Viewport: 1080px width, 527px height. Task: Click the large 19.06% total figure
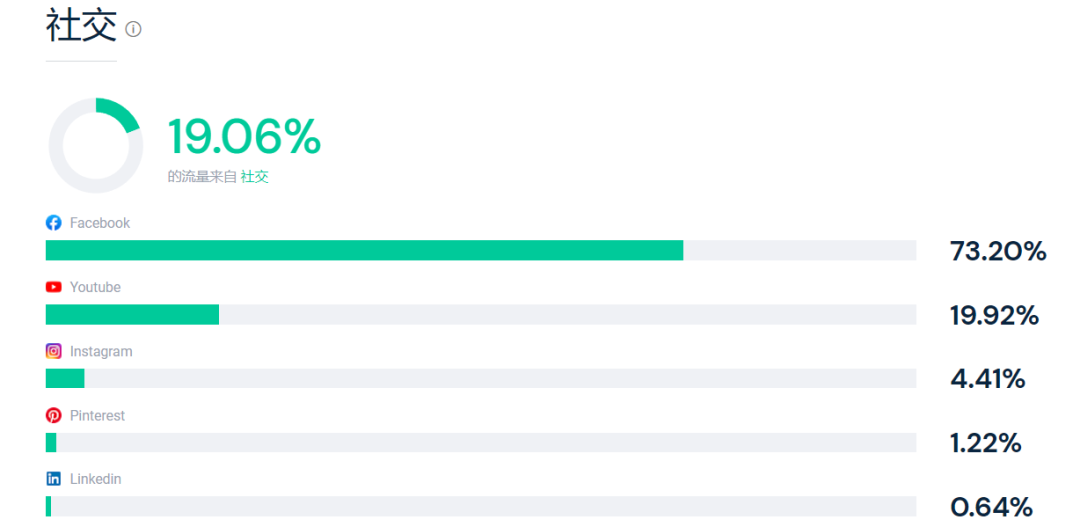pyautogui.click(x=244, y=137)
